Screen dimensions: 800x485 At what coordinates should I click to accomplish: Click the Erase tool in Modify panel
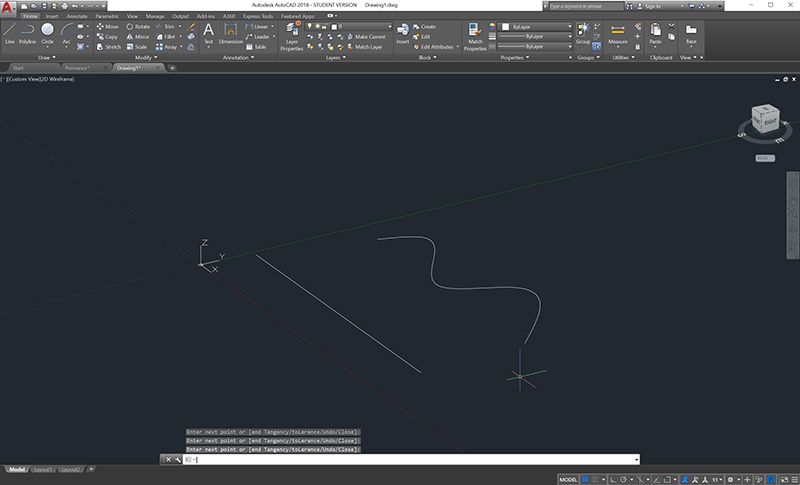pyautogui.click(x=191, y=27)
